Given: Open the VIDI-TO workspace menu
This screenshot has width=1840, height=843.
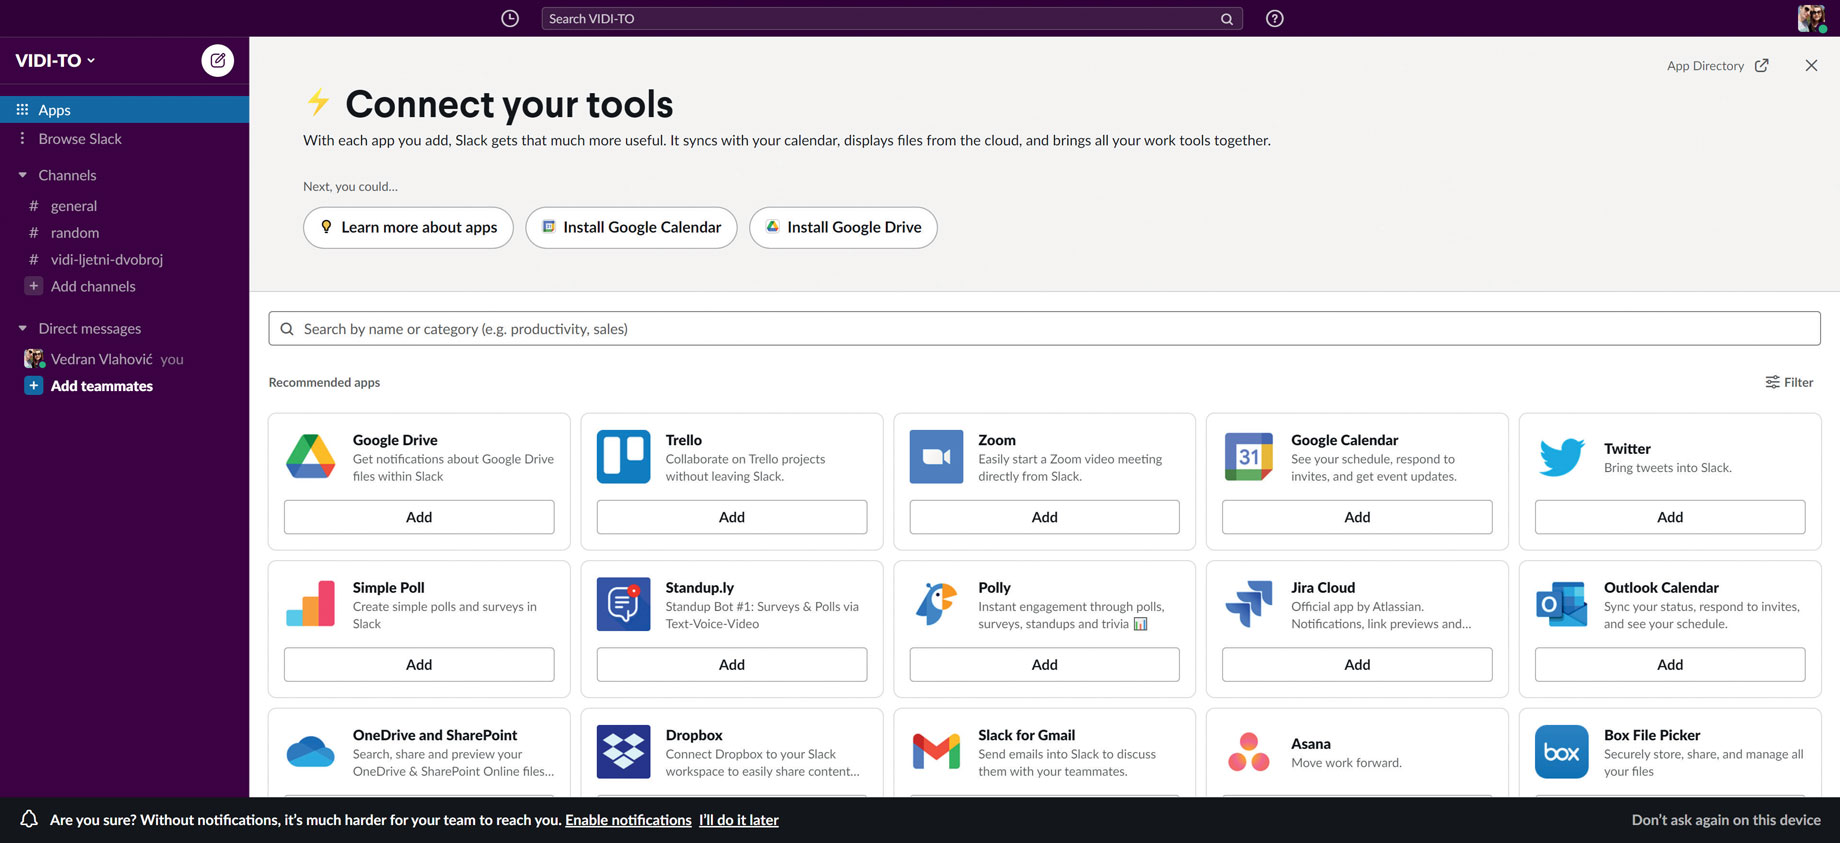Looking at the screenshot, I should point(56,61).
